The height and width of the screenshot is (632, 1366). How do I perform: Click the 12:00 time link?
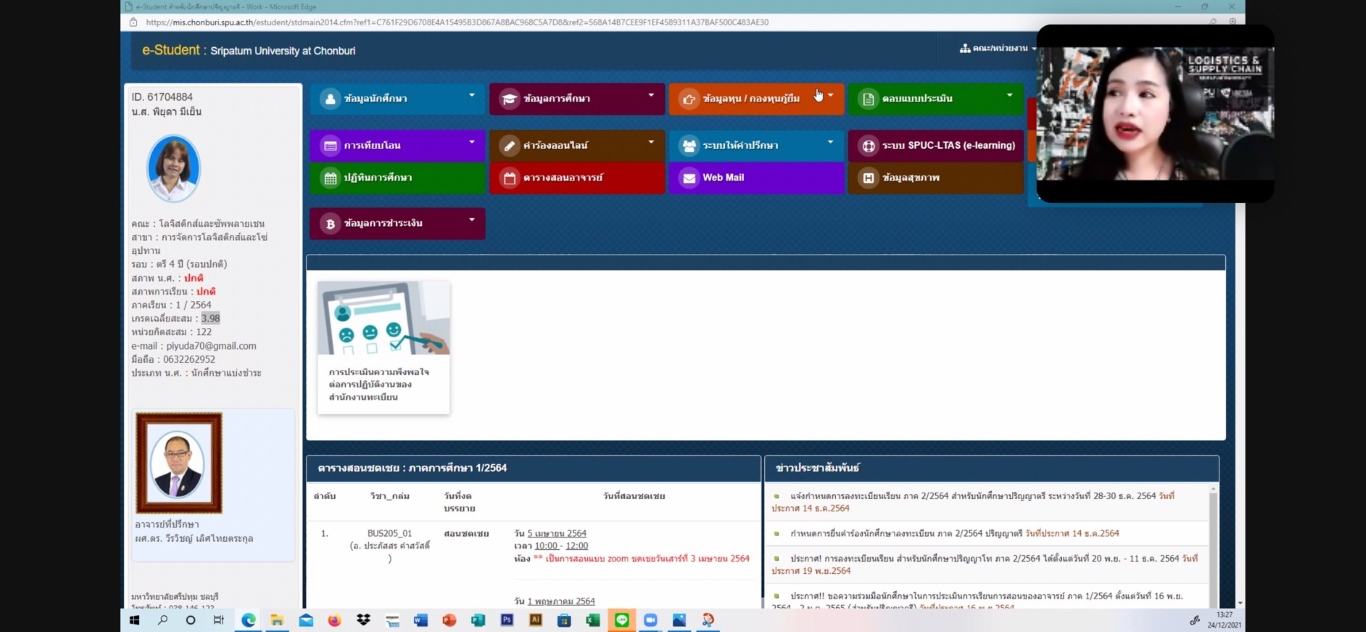pos(576,546)
